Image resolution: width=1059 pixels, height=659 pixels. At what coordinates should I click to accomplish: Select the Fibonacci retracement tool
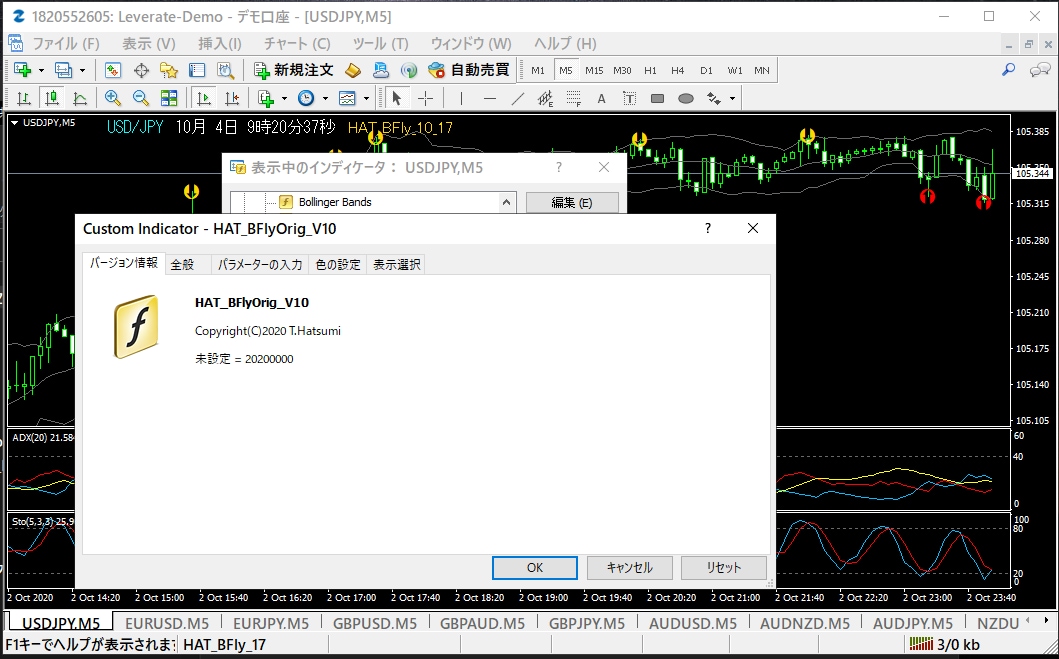coord(573,99)
